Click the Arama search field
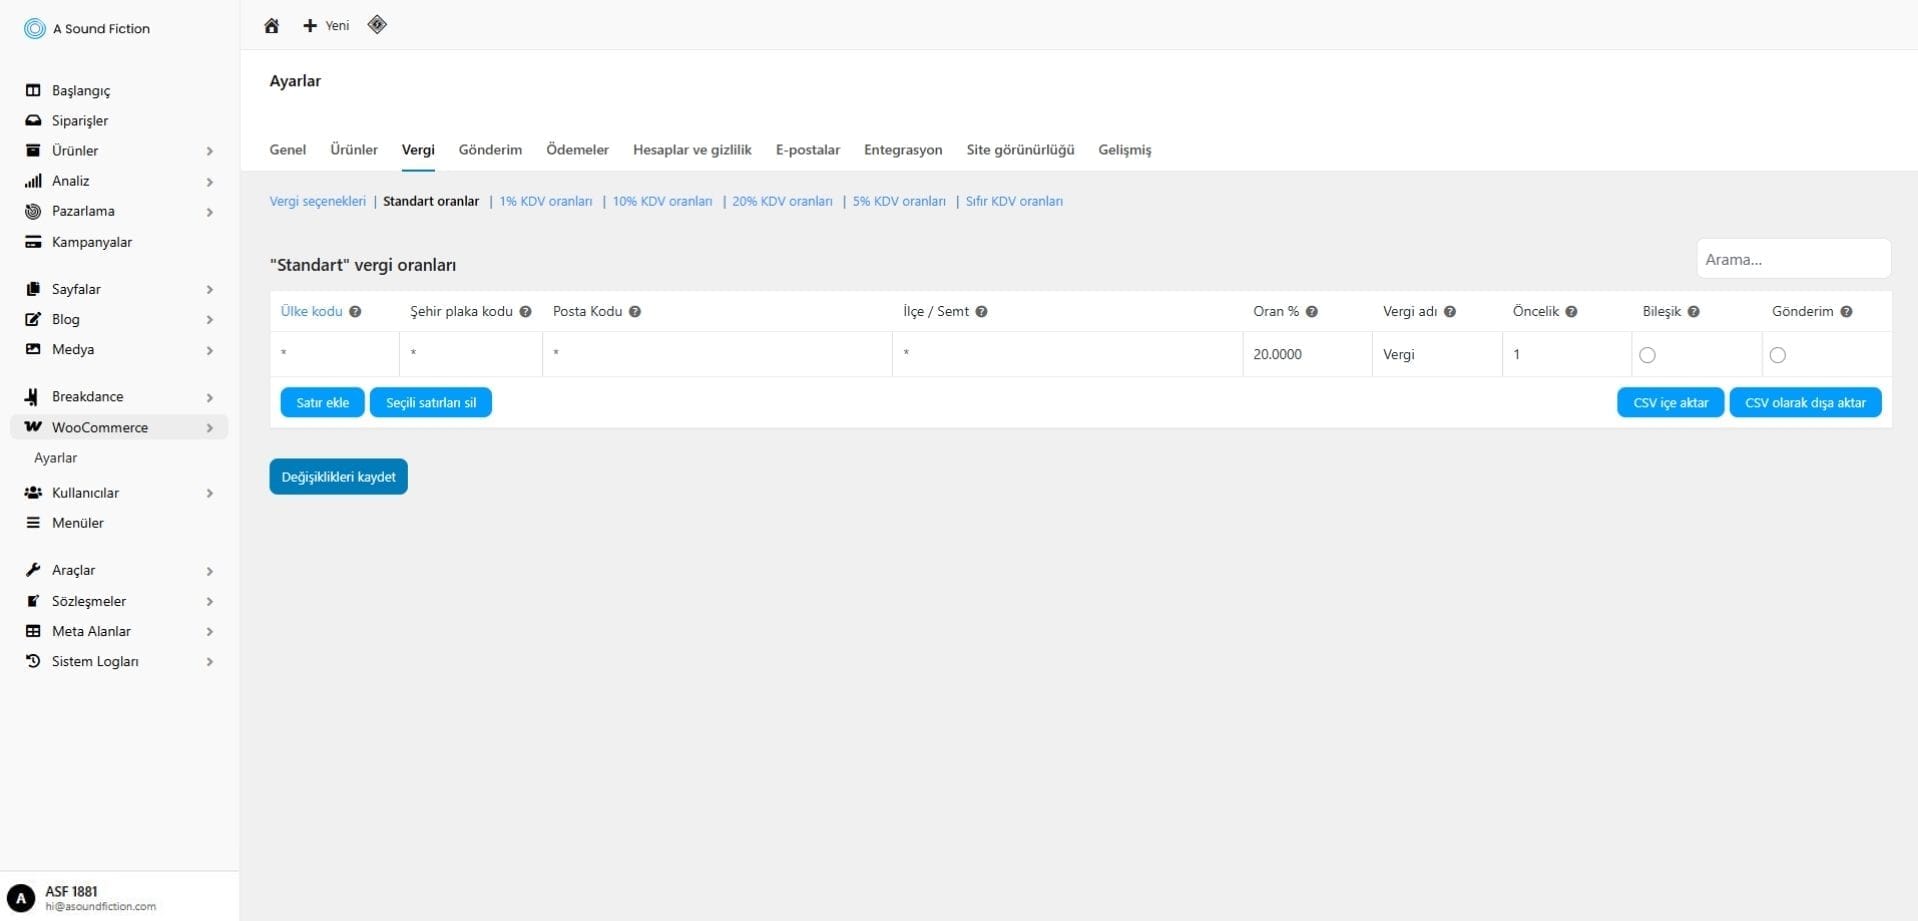Viewport: 1918px width, 921px height. pos(1792,259)
